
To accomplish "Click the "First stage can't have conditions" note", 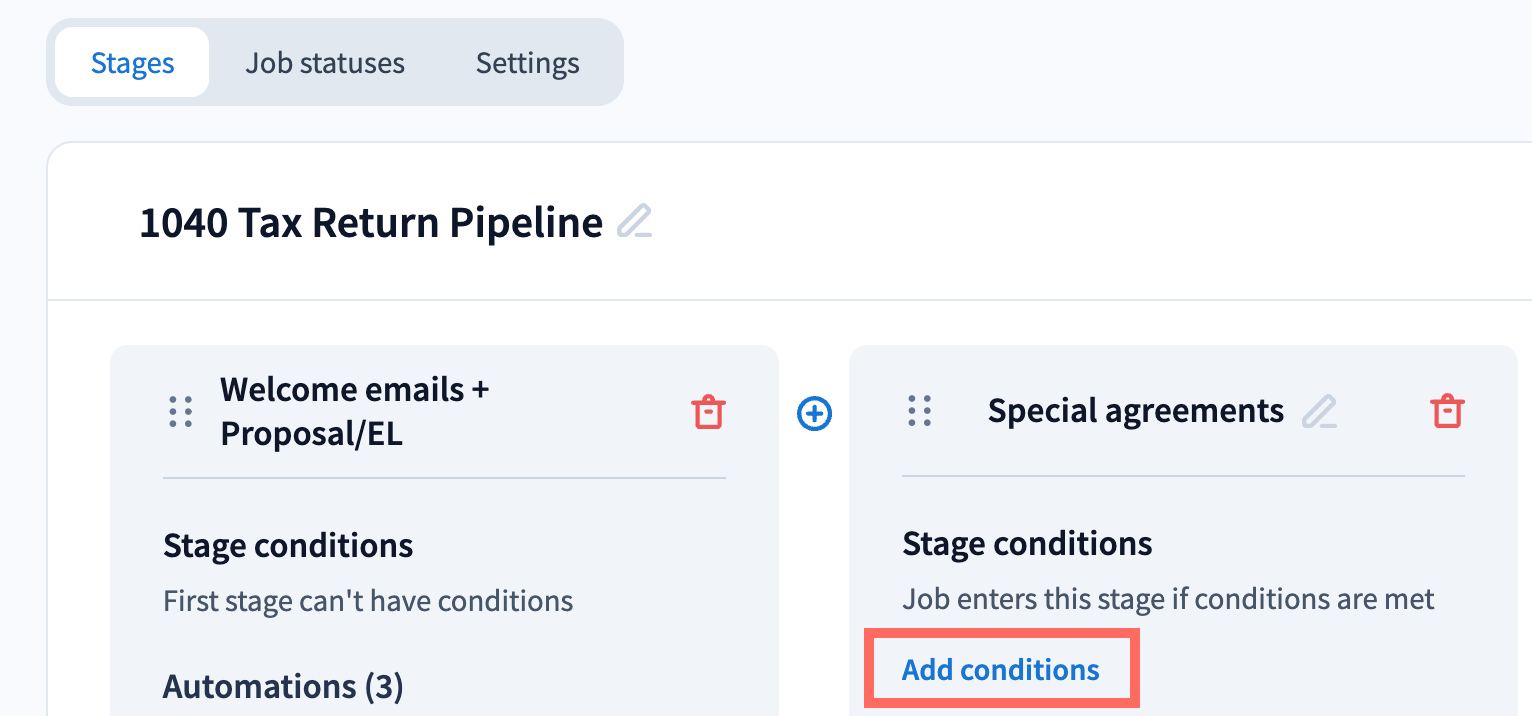I will coord(368,601).
